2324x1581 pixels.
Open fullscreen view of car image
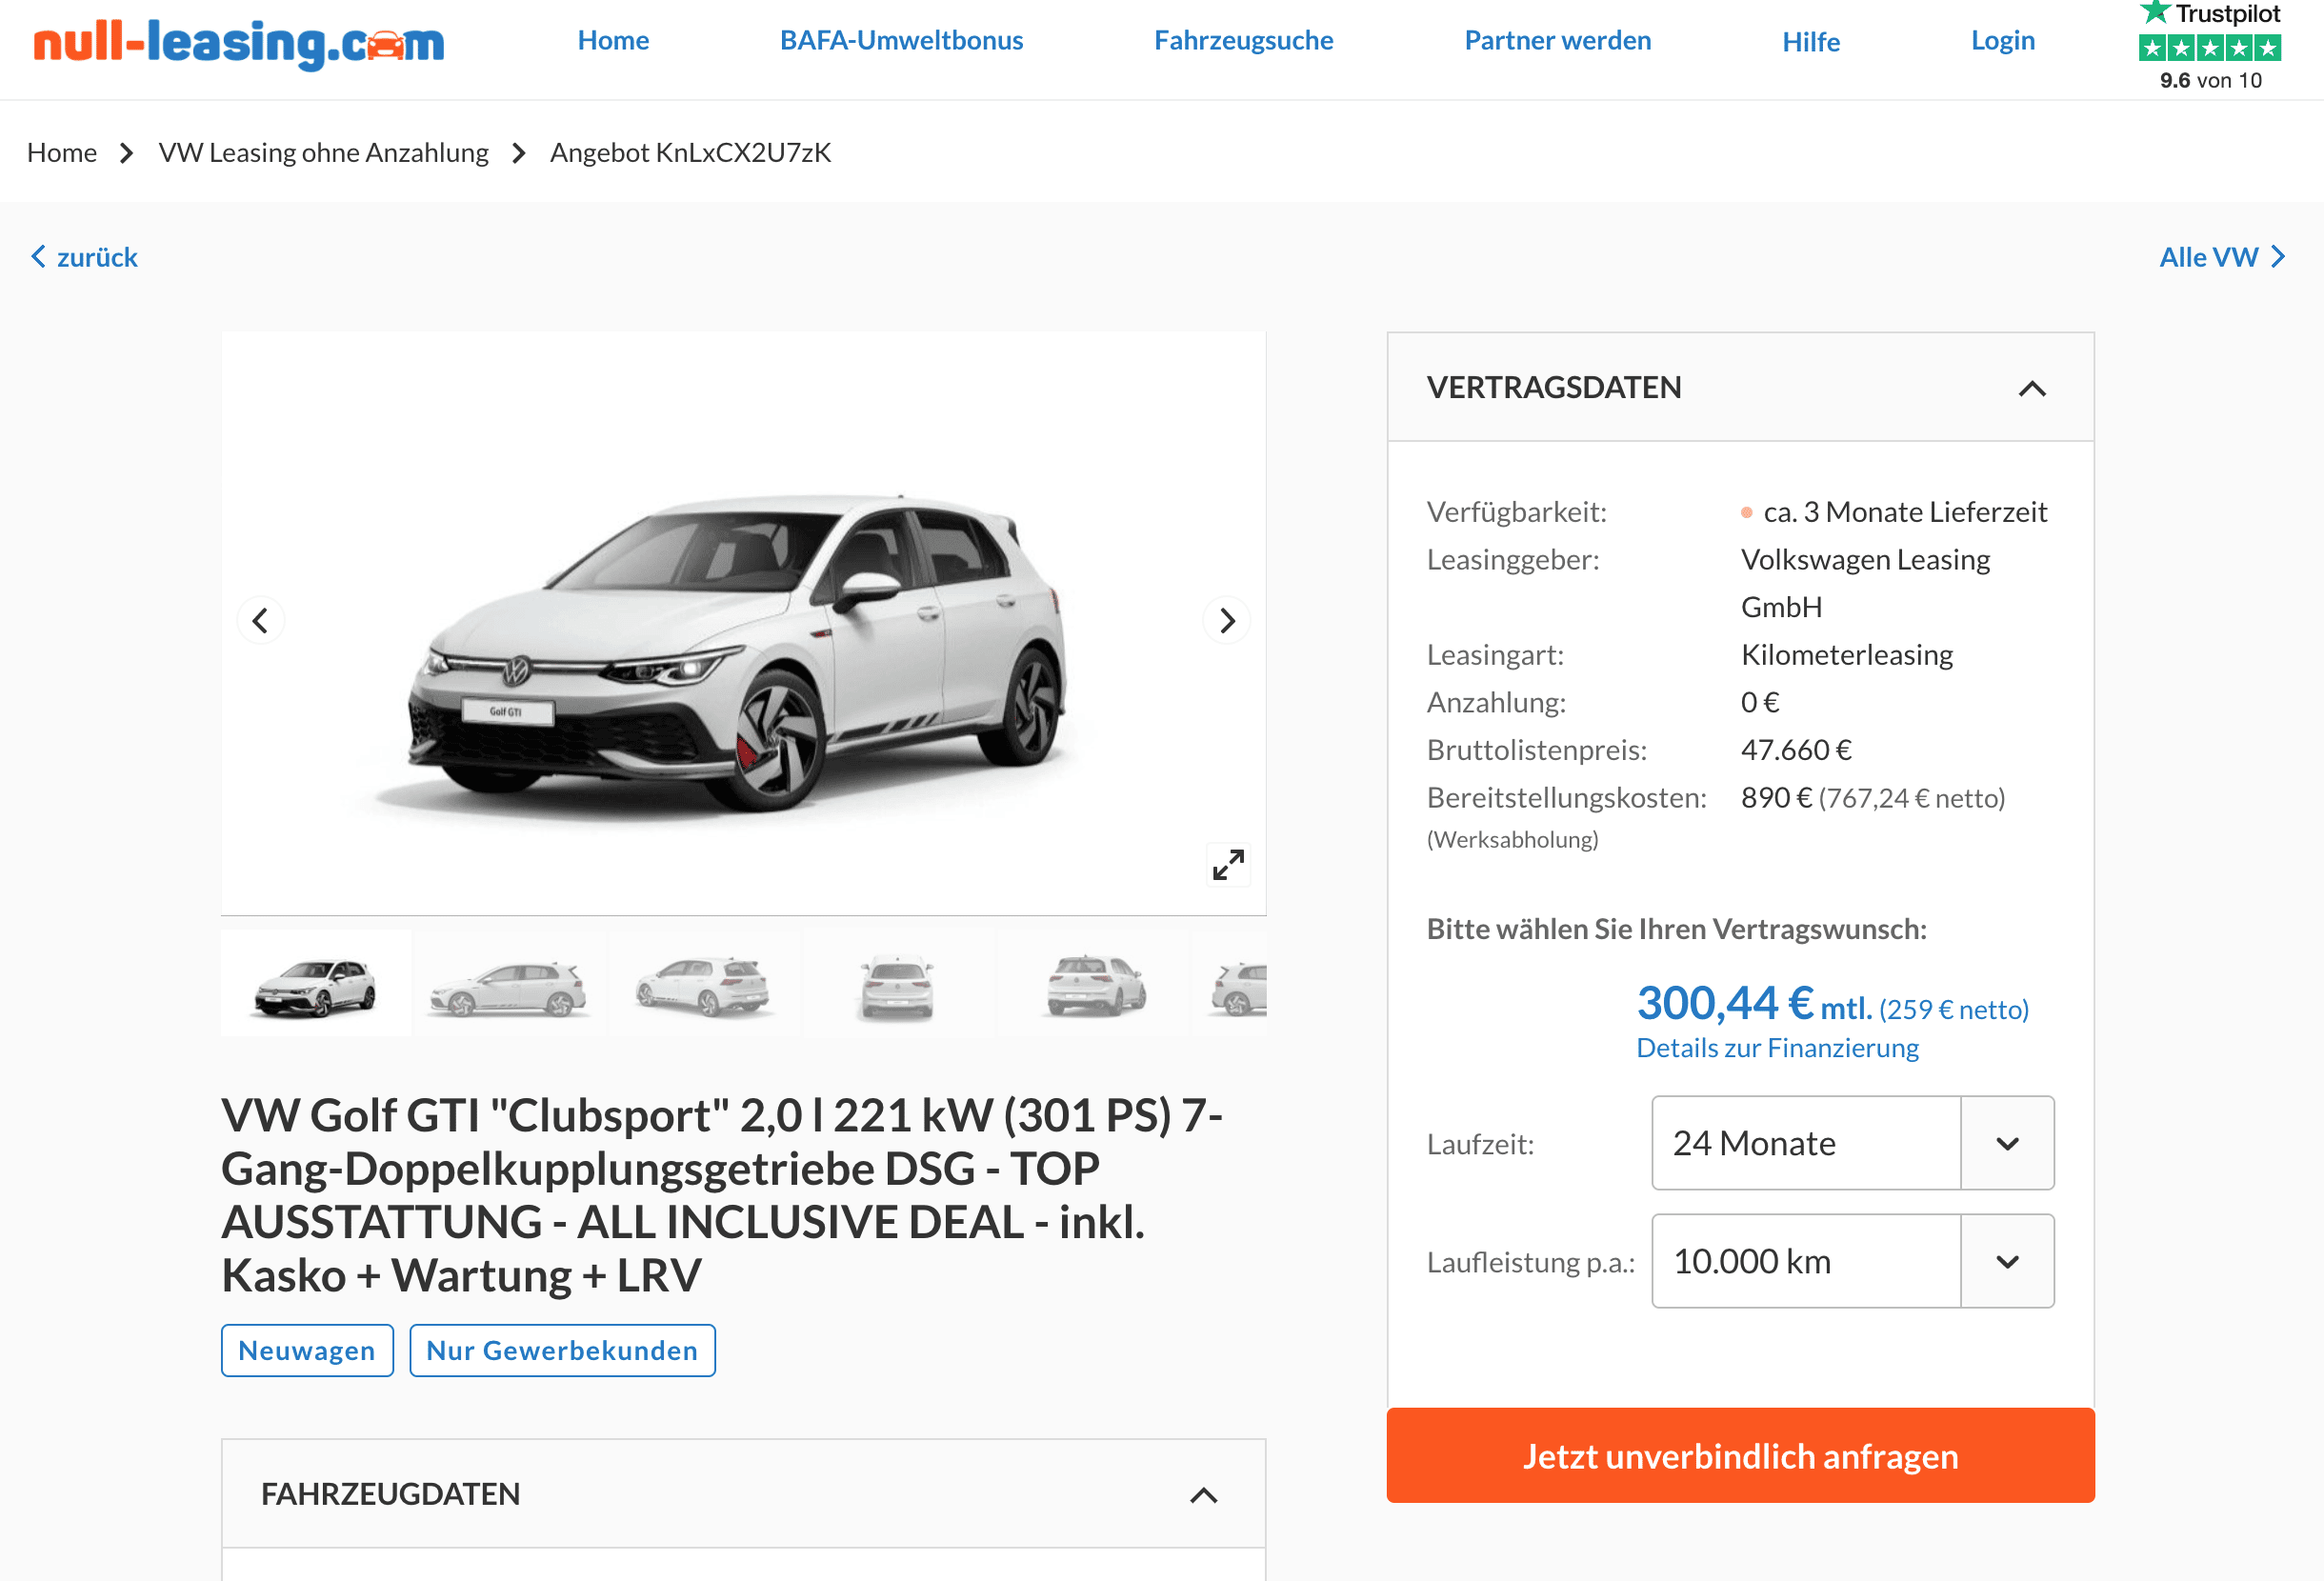tap(1228, 865)
